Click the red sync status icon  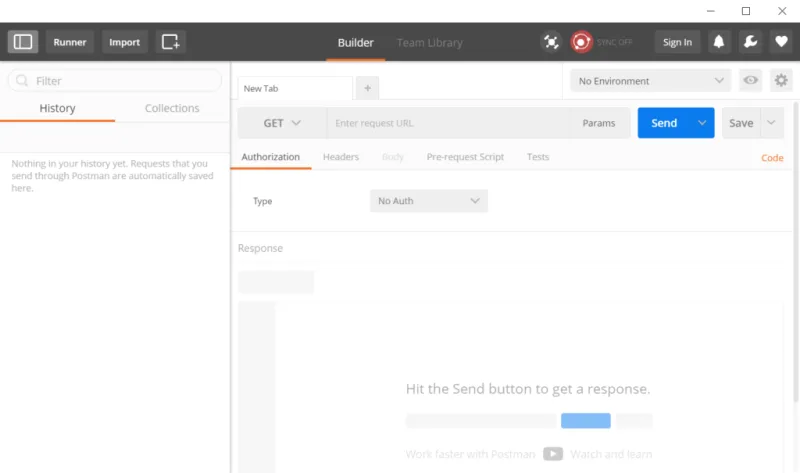(581, 42)
